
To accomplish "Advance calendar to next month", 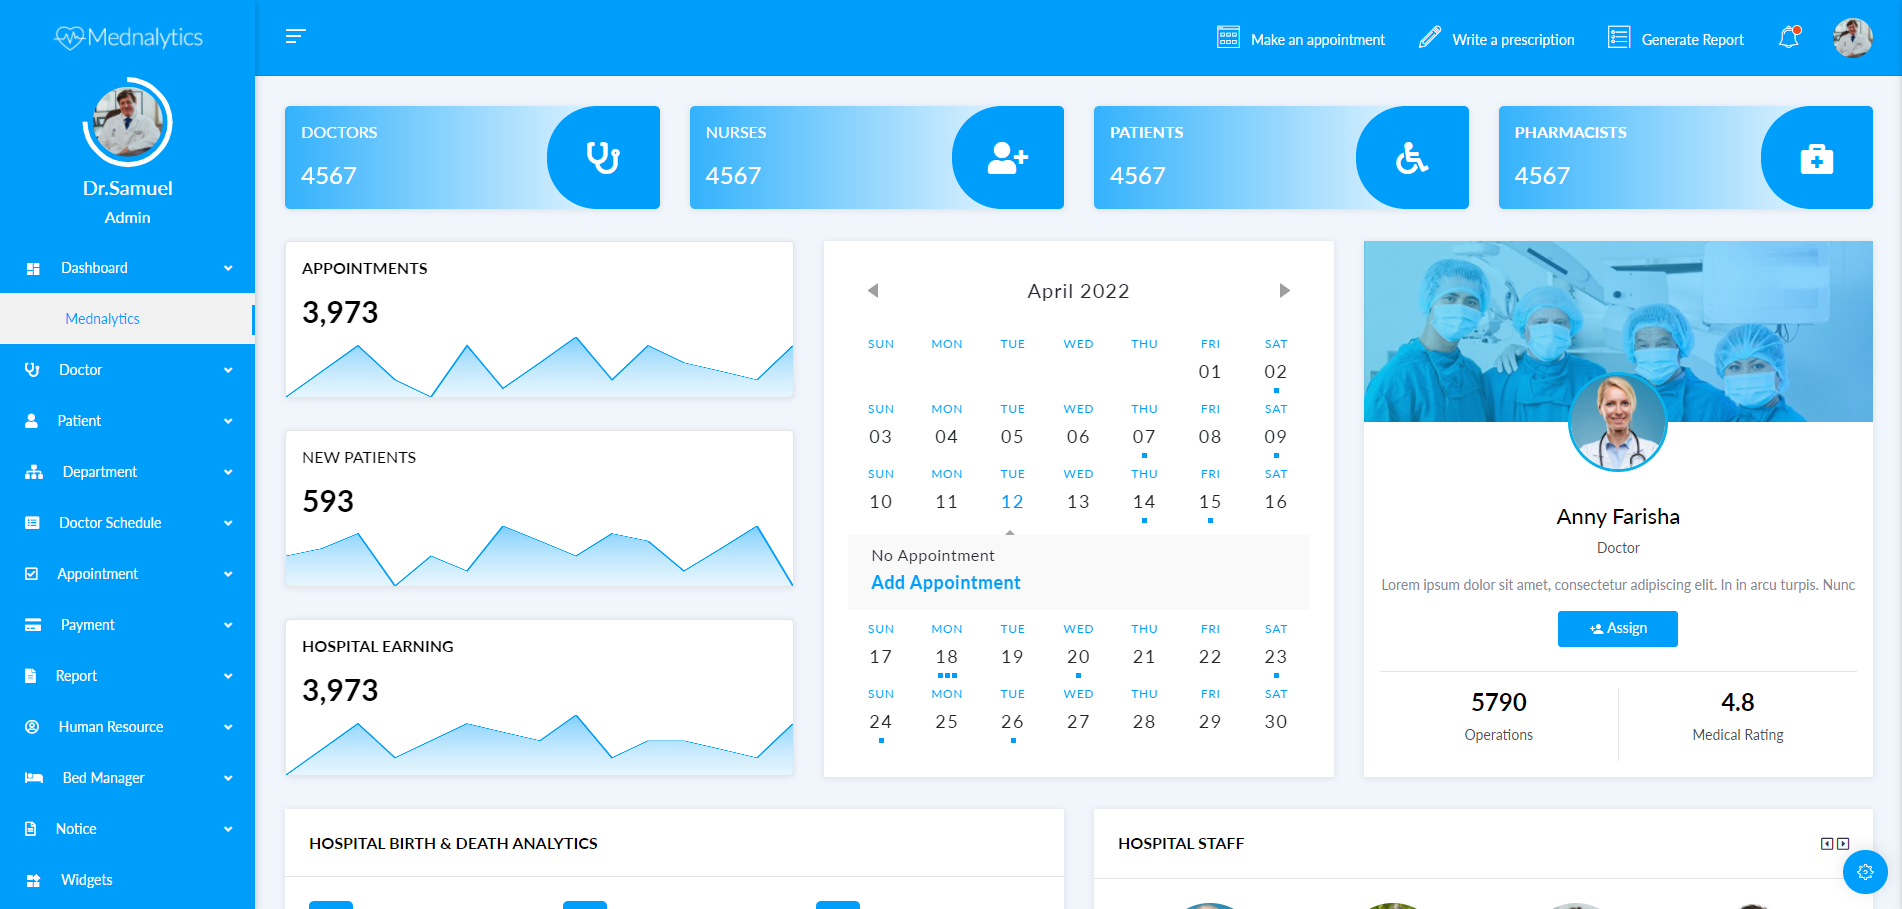I will (x=1284, y=291).
